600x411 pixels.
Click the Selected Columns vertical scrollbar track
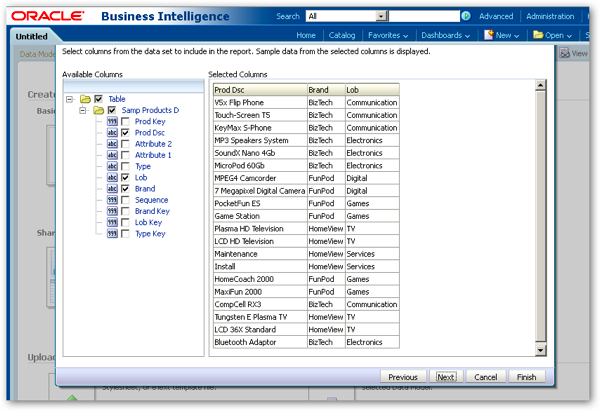540,217
